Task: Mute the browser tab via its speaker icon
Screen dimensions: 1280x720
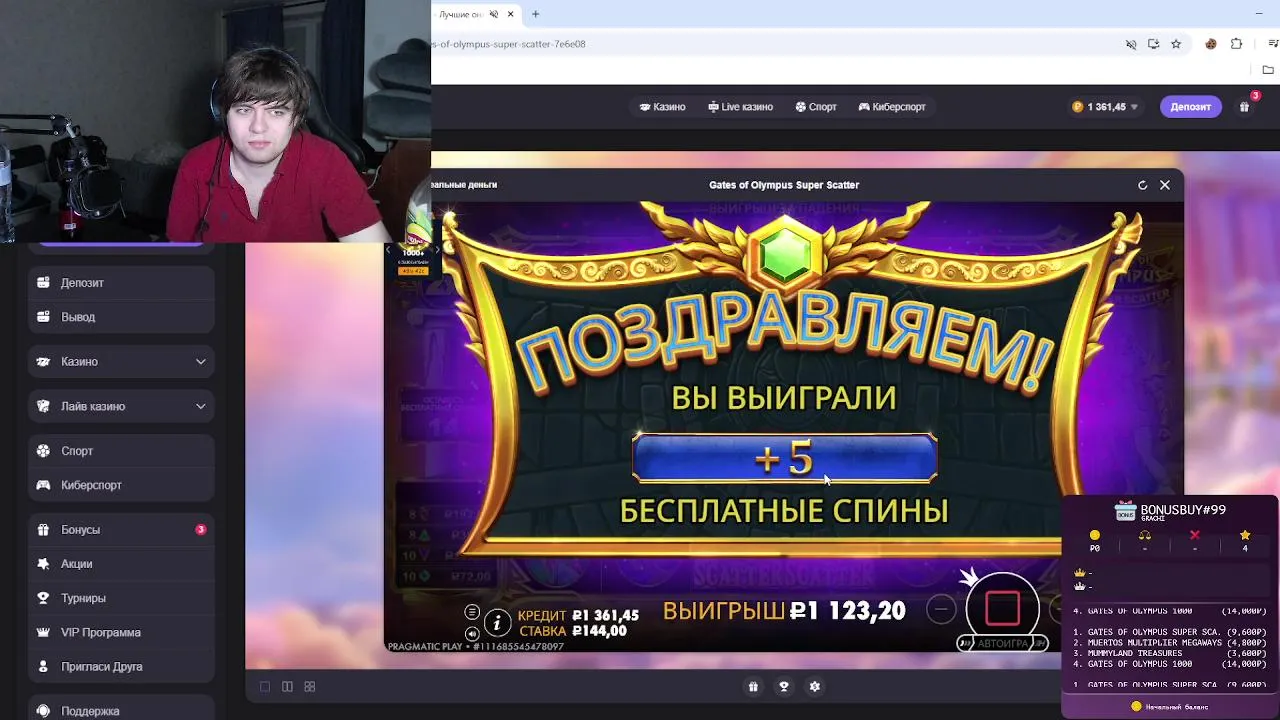Action: 494,14
